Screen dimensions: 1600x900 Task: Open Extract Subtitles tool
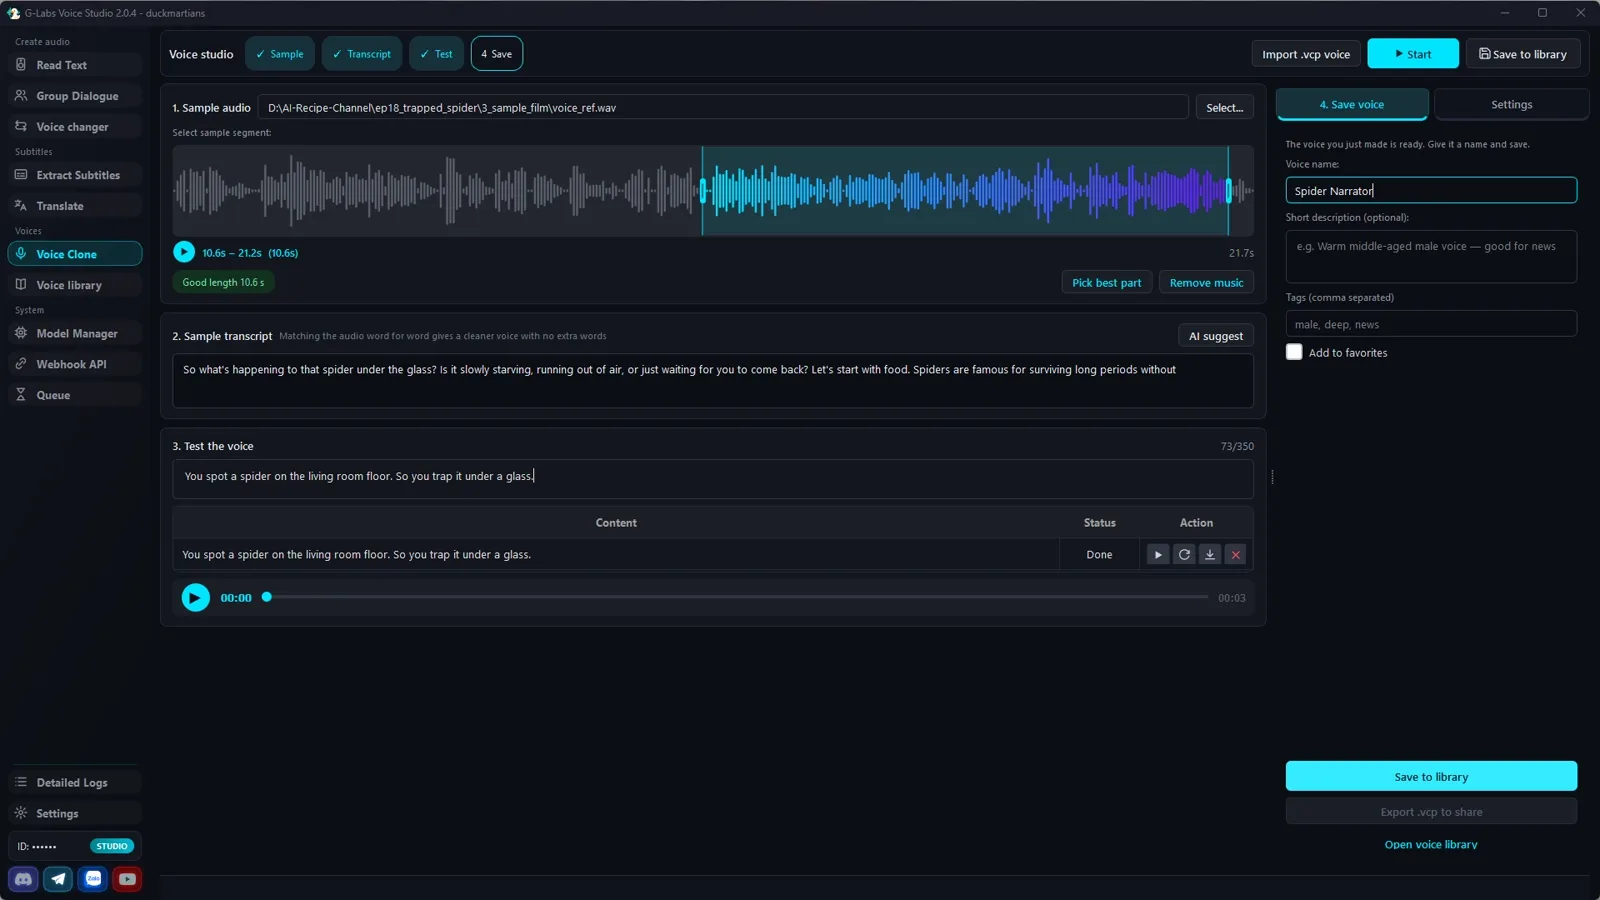click(x=75, y=175)
